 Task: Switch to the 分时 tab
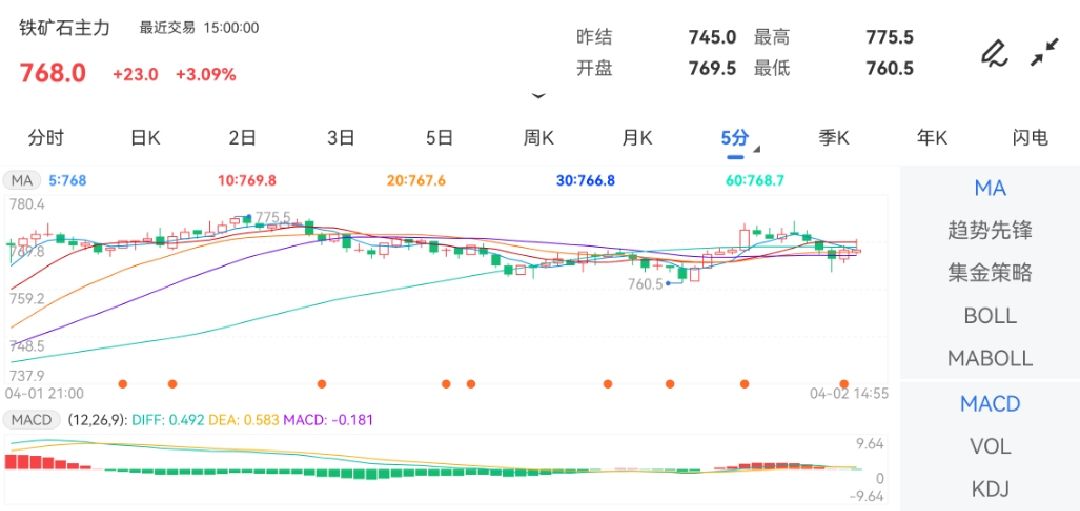click(45, 139)
